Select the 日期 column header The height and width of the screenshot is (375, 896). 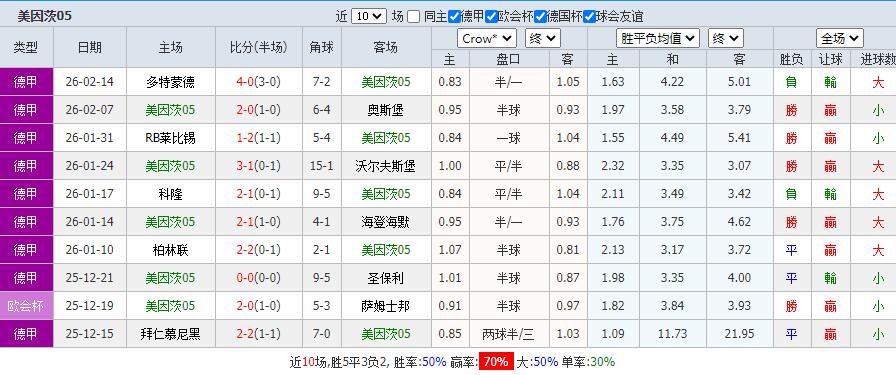(90, 47)
